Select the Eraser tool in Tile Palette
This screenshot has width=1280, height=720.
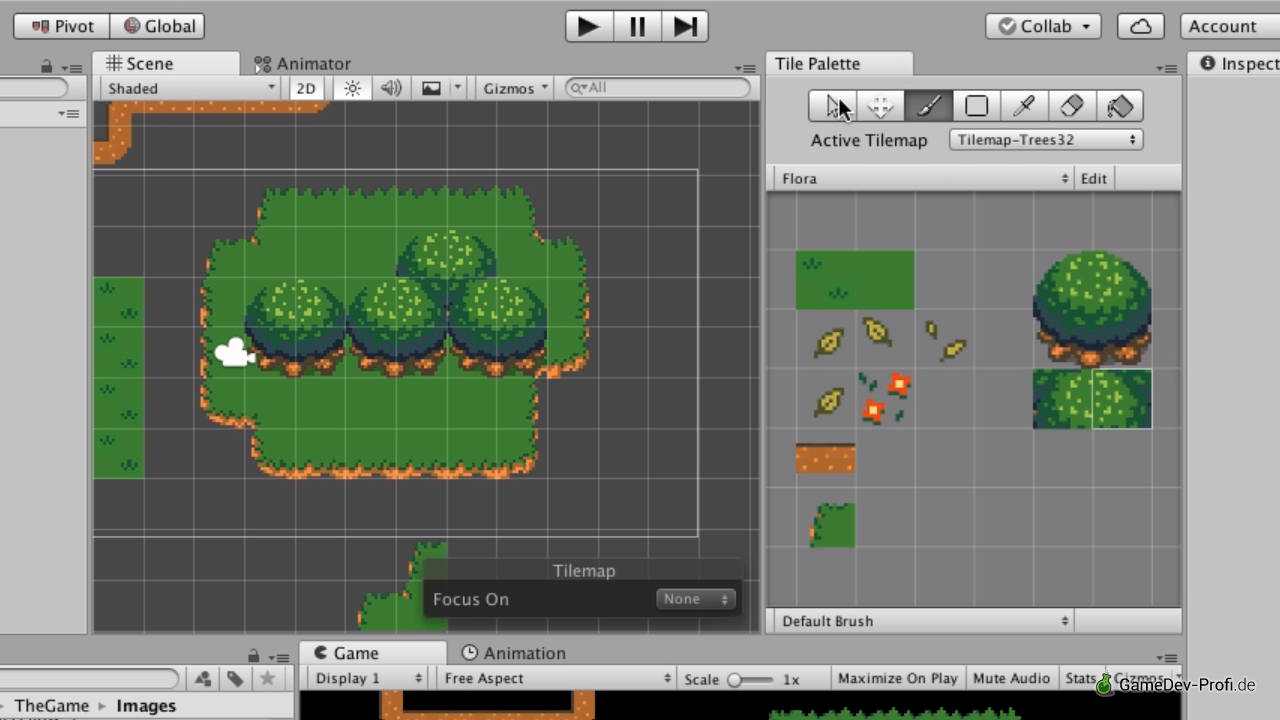coord(1071,106)
